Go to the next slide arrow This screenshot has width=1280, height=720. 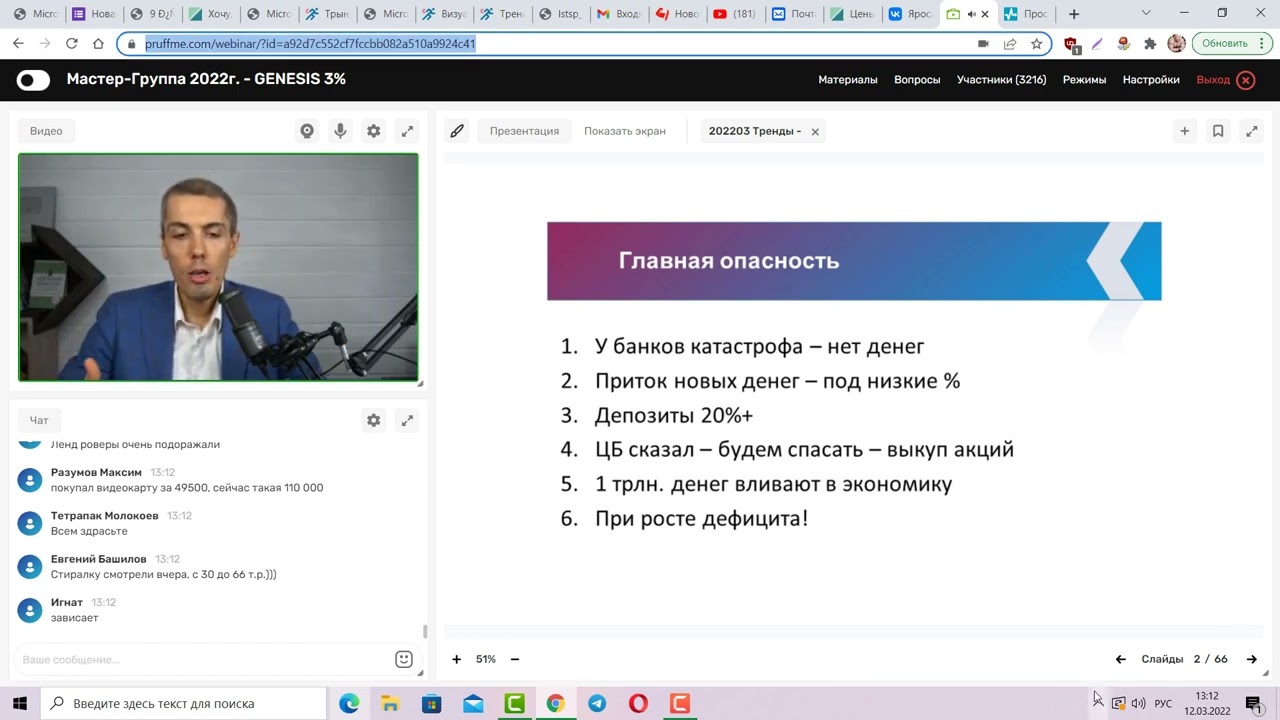tap(1251, 659)
